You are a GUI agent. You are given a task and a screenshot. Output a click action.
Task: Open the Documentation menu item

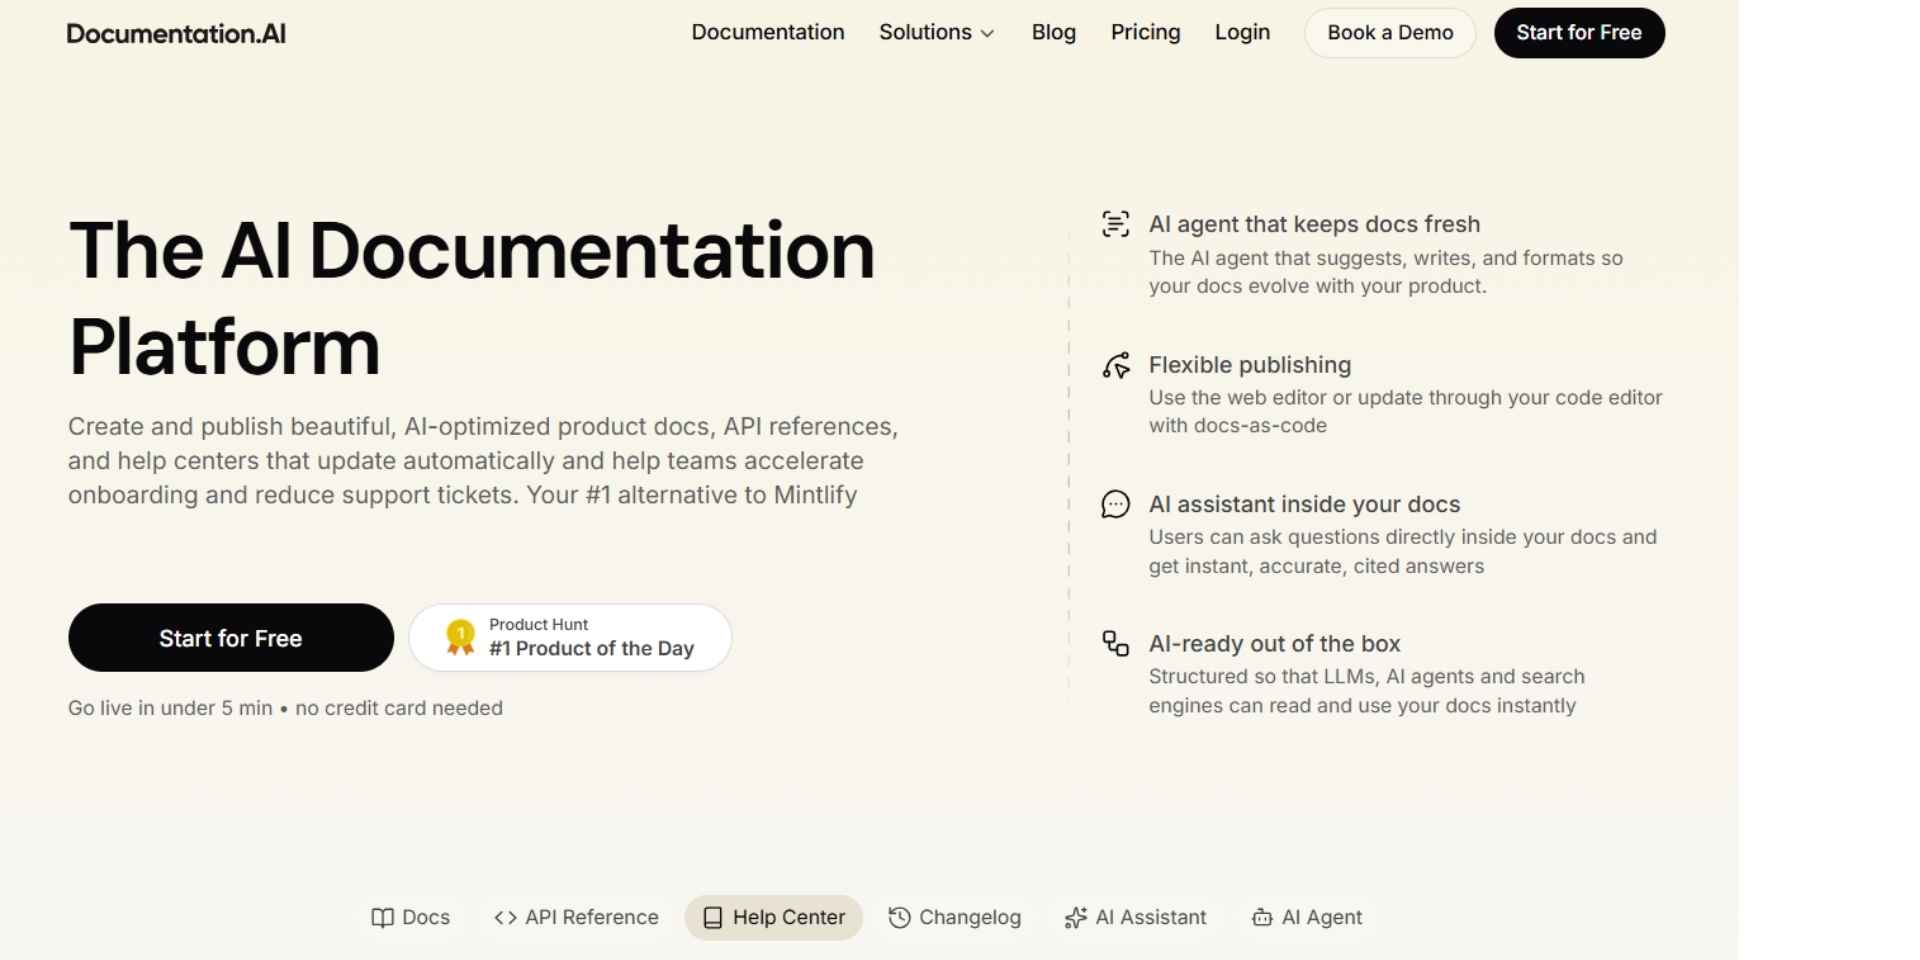tap(767, 32)
